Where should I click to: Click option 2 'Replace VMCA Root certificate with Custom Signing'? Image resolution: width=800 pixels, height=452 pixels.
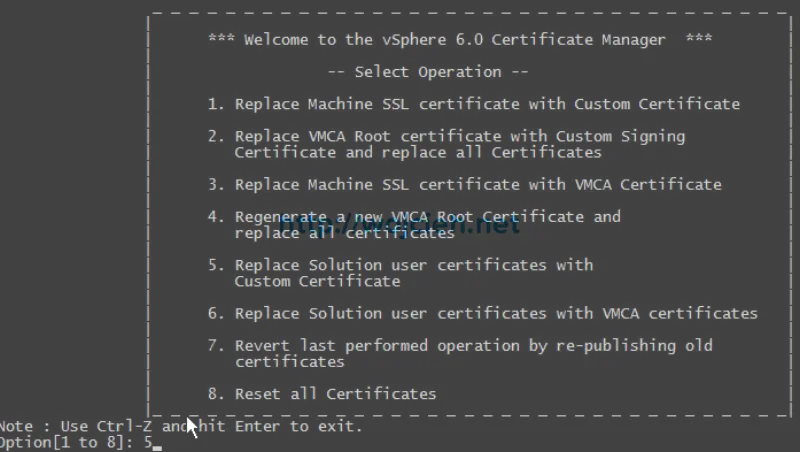pyautogui.click(x=446, y=144)
